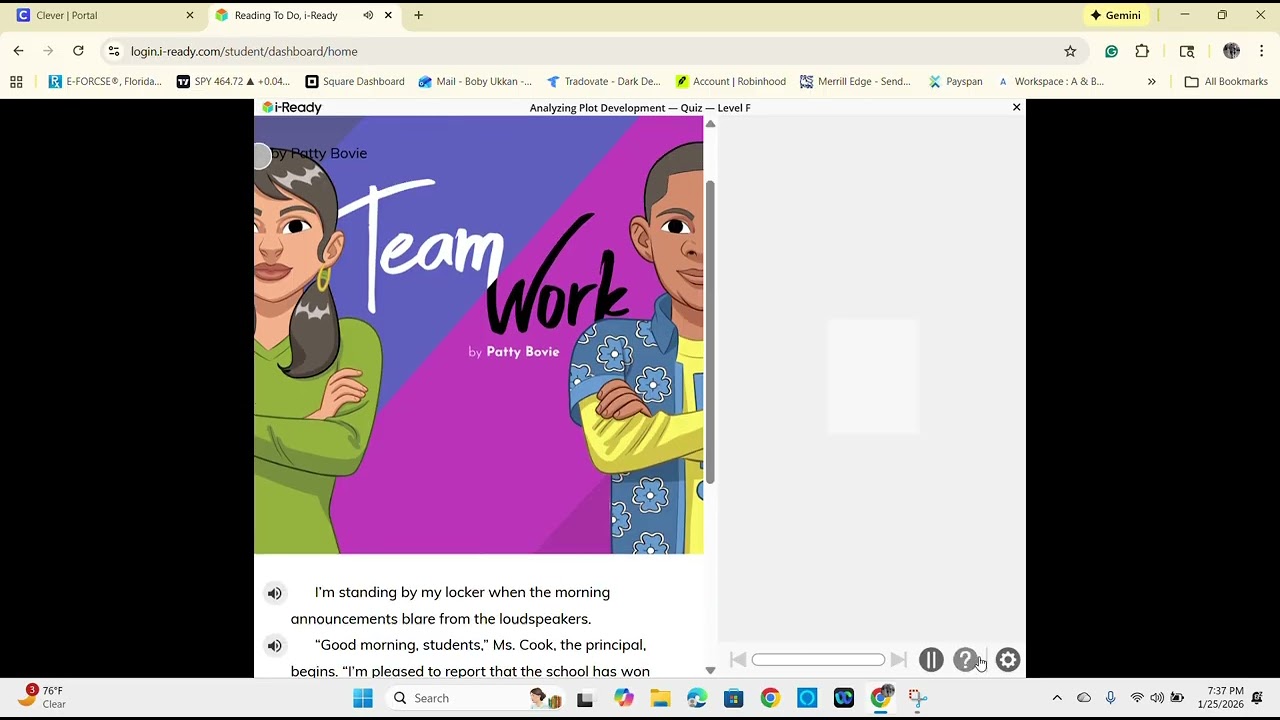Click the passage scrollbar thumb
The image size is (1280, 720).
point(710,333)
